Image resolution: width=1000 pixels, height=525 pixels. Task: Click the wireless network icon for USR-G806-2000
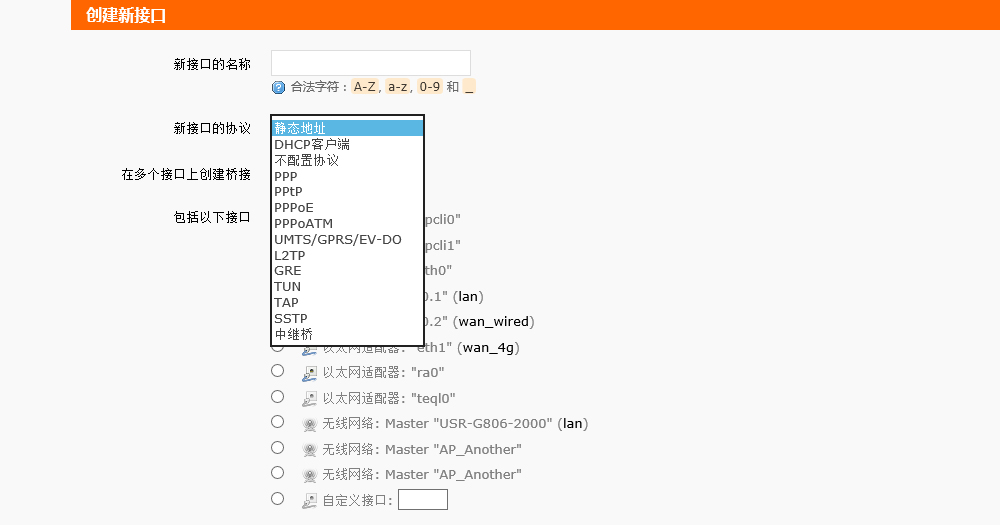(310, 424)
